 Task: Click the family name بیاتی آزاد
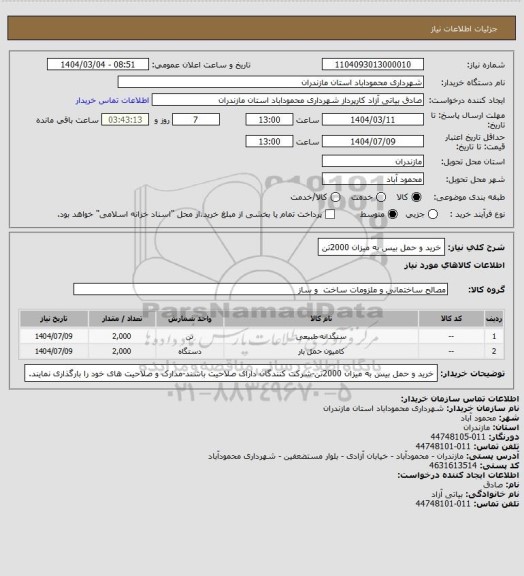click(x=447, y=494)
